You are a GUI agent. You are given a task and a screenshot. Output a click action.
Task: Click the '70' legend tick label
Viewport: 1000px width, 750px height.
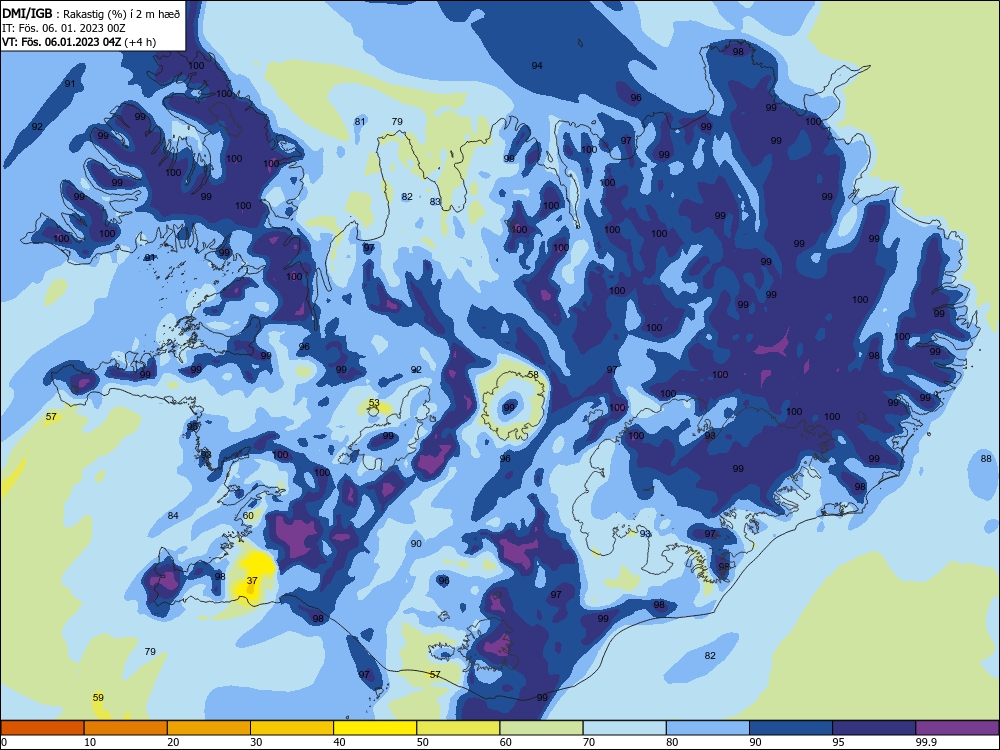589,742
